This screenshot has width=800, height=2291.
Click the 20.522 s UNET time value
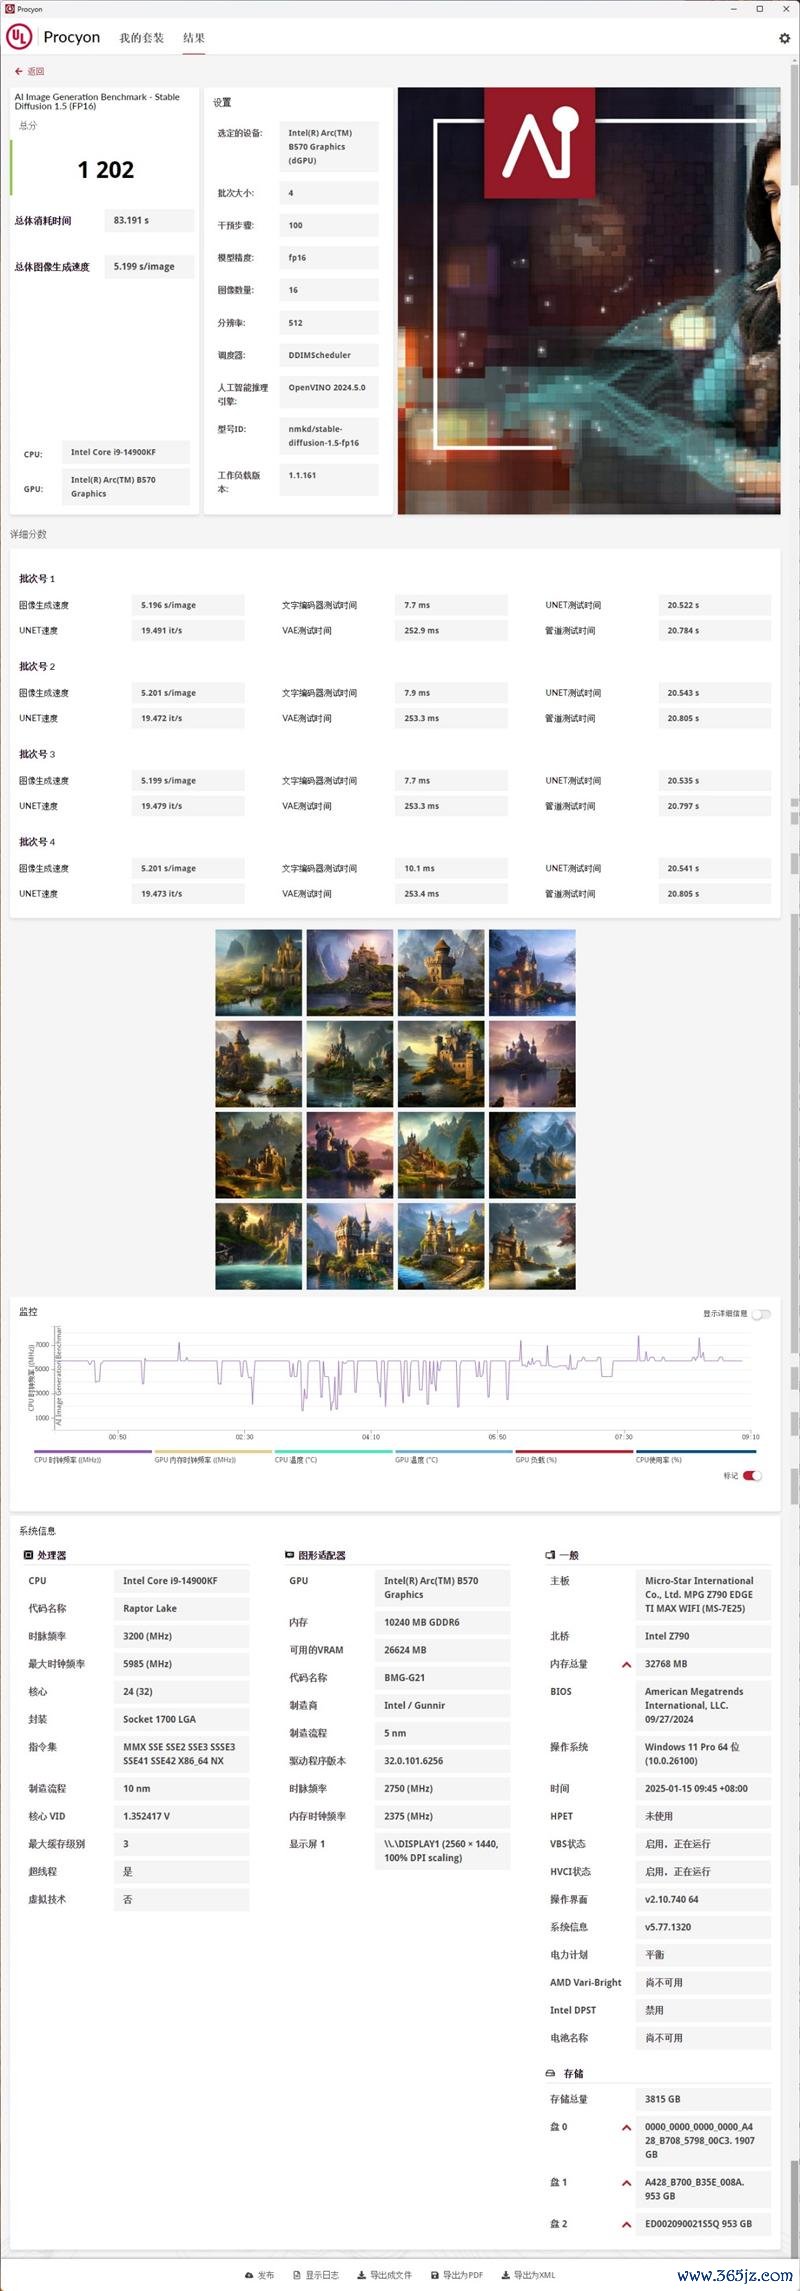click(x=714, y=605)
